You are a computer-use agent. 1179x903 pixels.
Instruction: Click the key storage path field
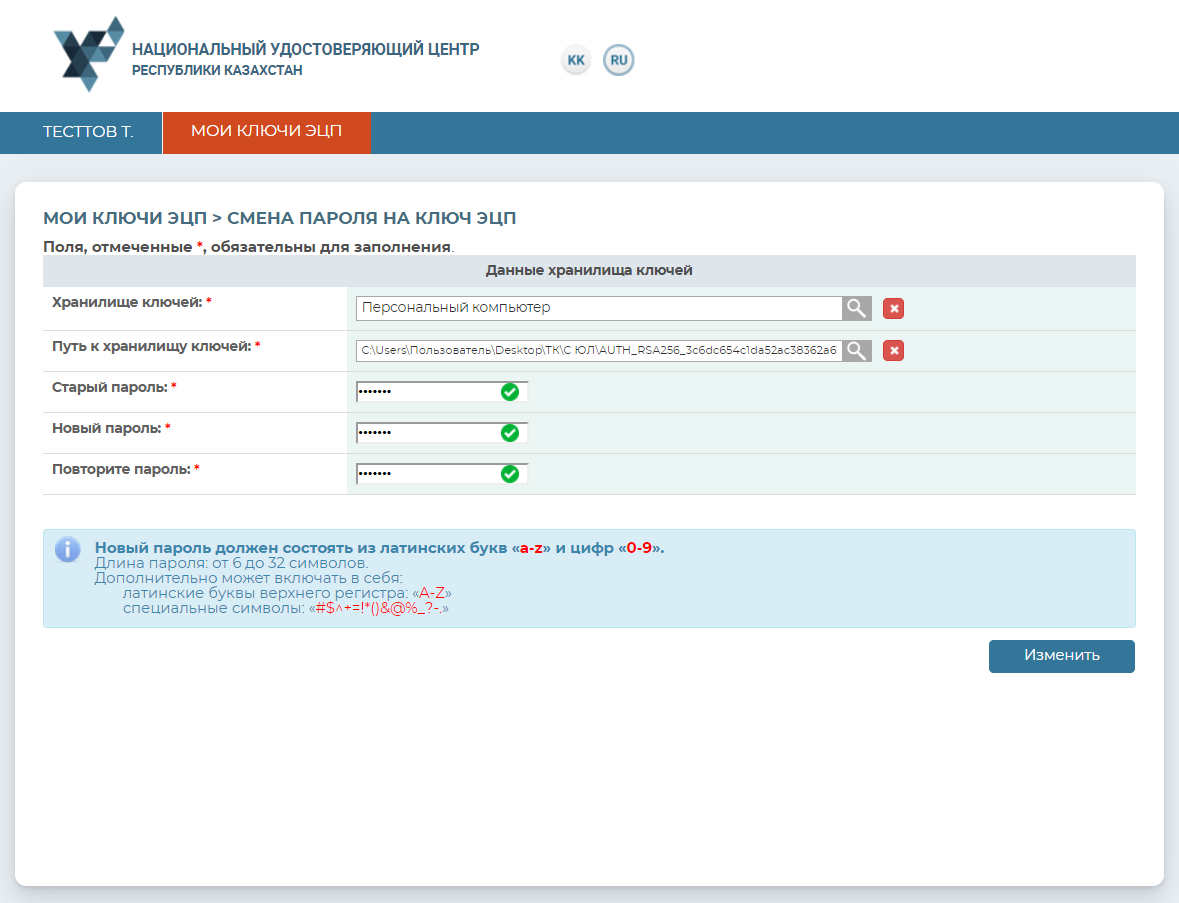click(598, 350)
